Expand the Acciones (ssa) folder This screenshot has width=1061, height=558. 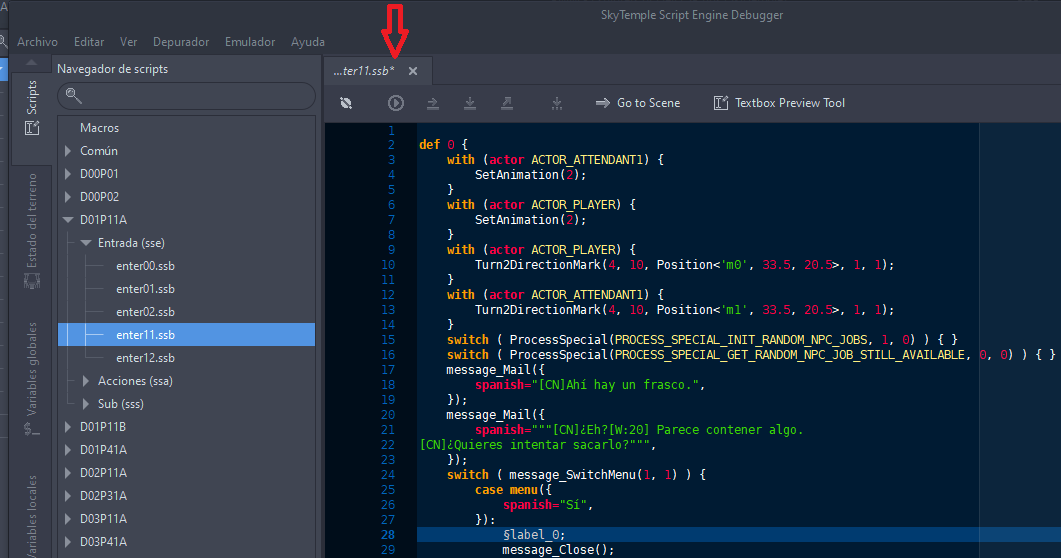[86, 381]
